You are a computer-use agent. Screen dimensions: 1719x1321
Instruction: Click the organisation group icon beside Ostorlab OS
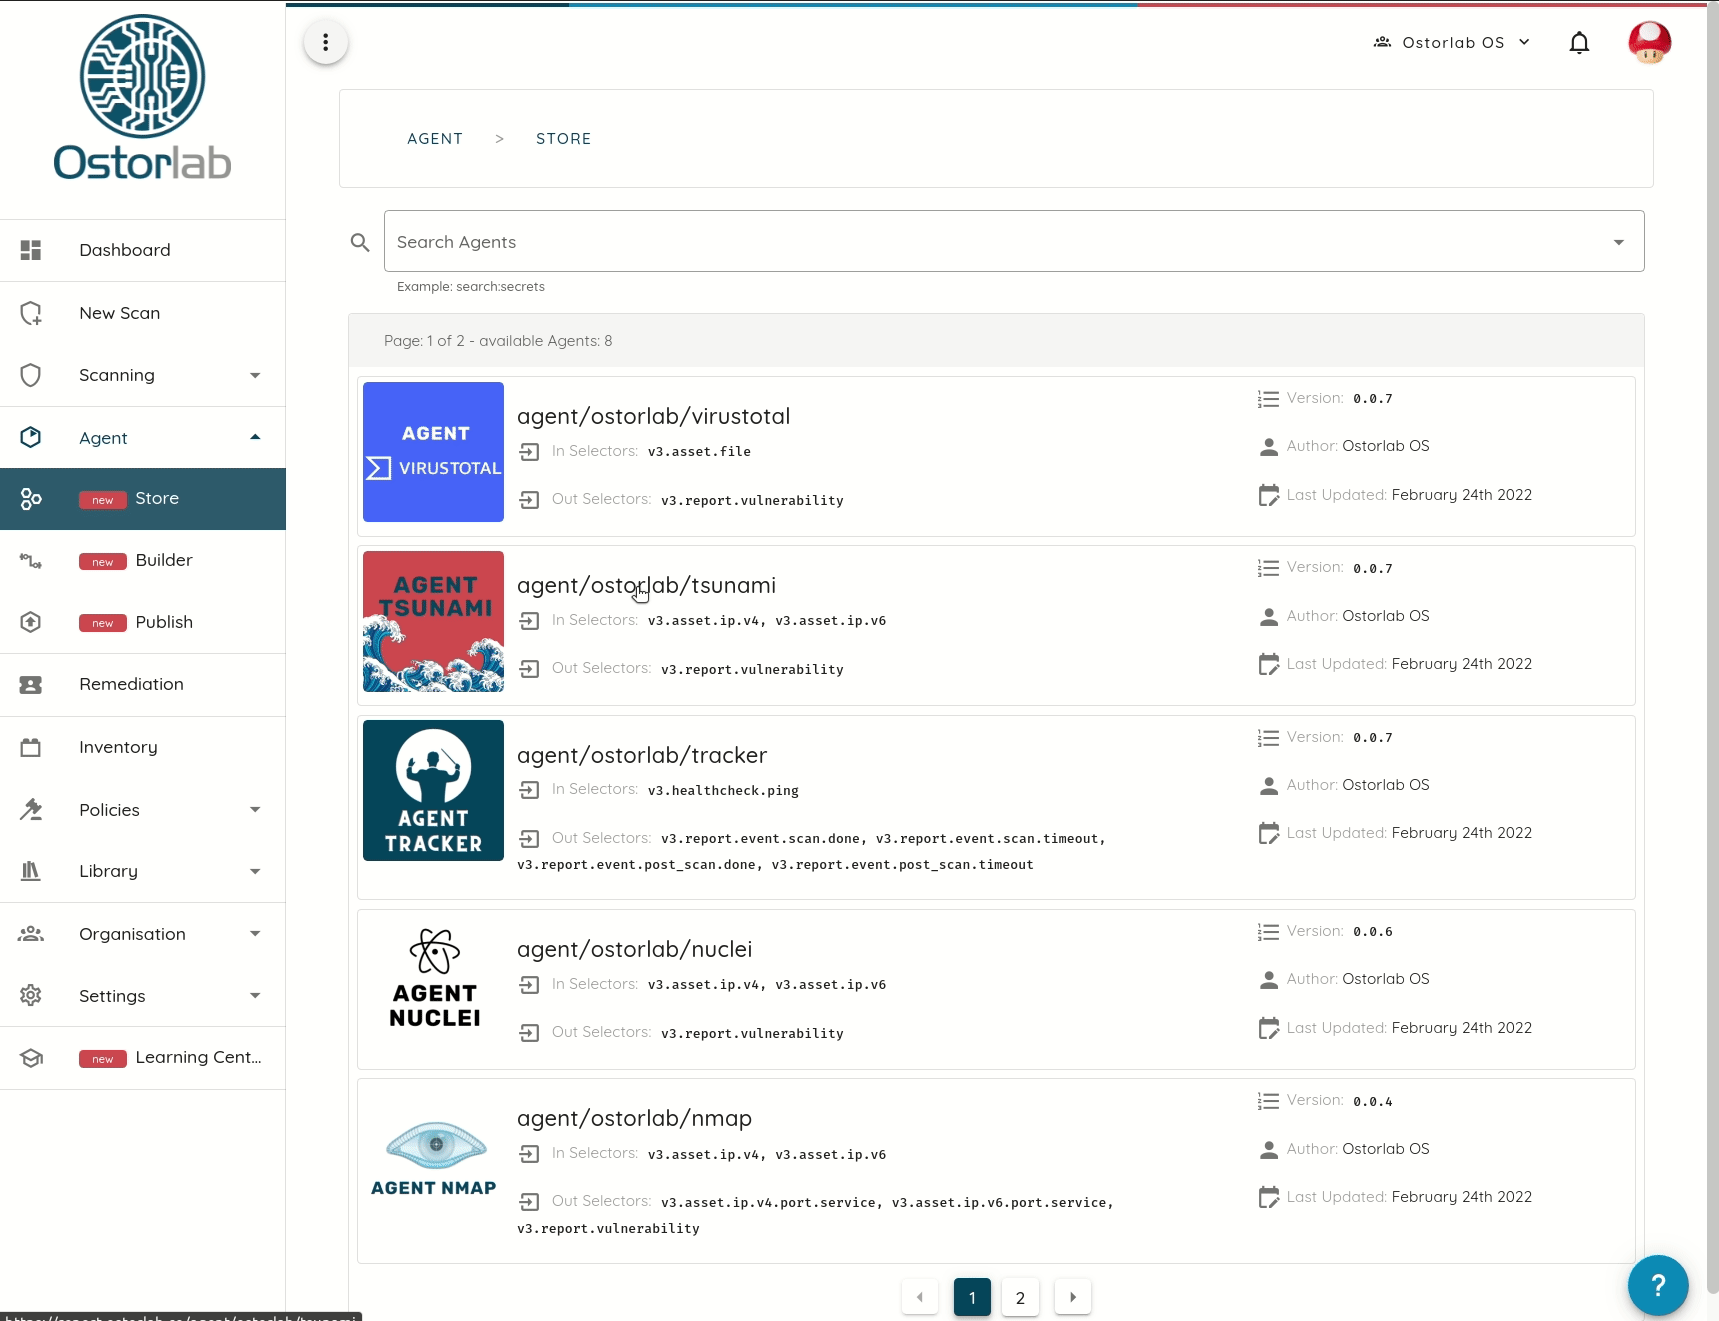point(1382,42)
